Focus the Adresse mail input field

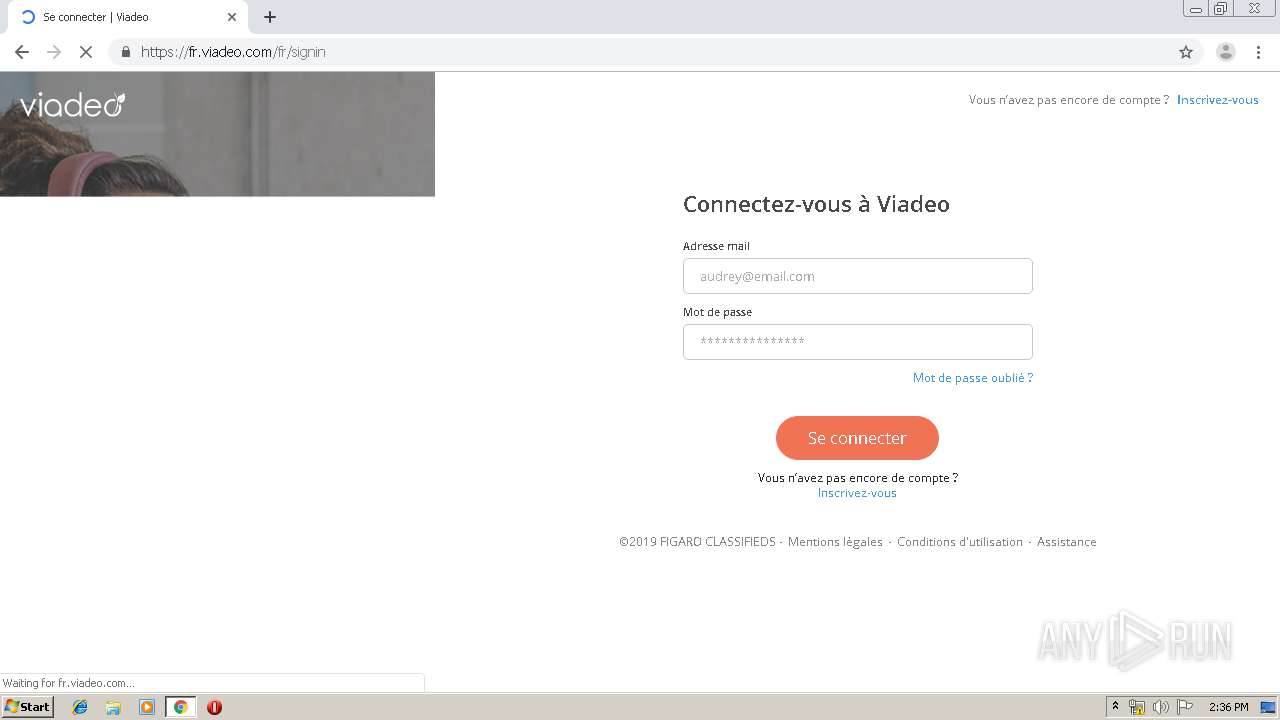857,276
